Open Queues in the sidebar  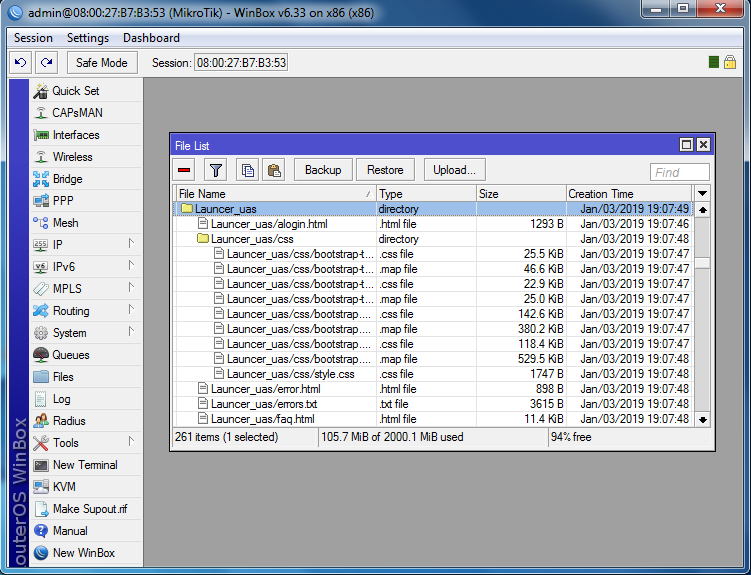pos(87,355)
